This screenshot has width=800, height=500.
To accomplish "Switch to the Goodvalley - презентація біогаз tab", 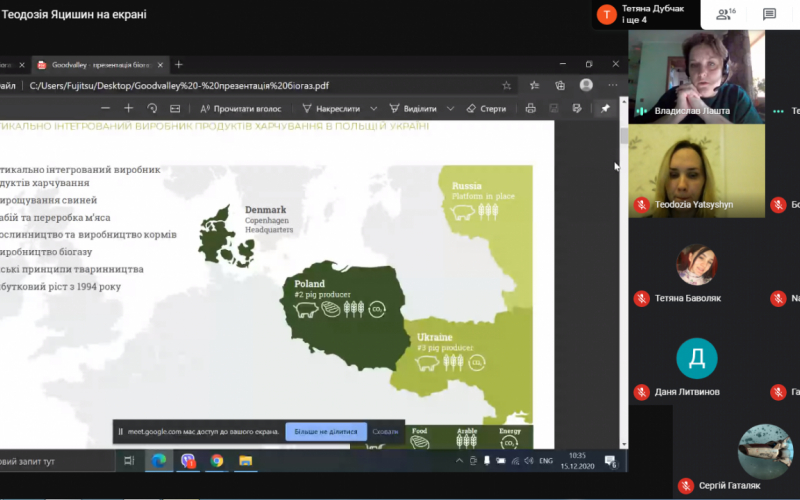I will tap(101, 65).
